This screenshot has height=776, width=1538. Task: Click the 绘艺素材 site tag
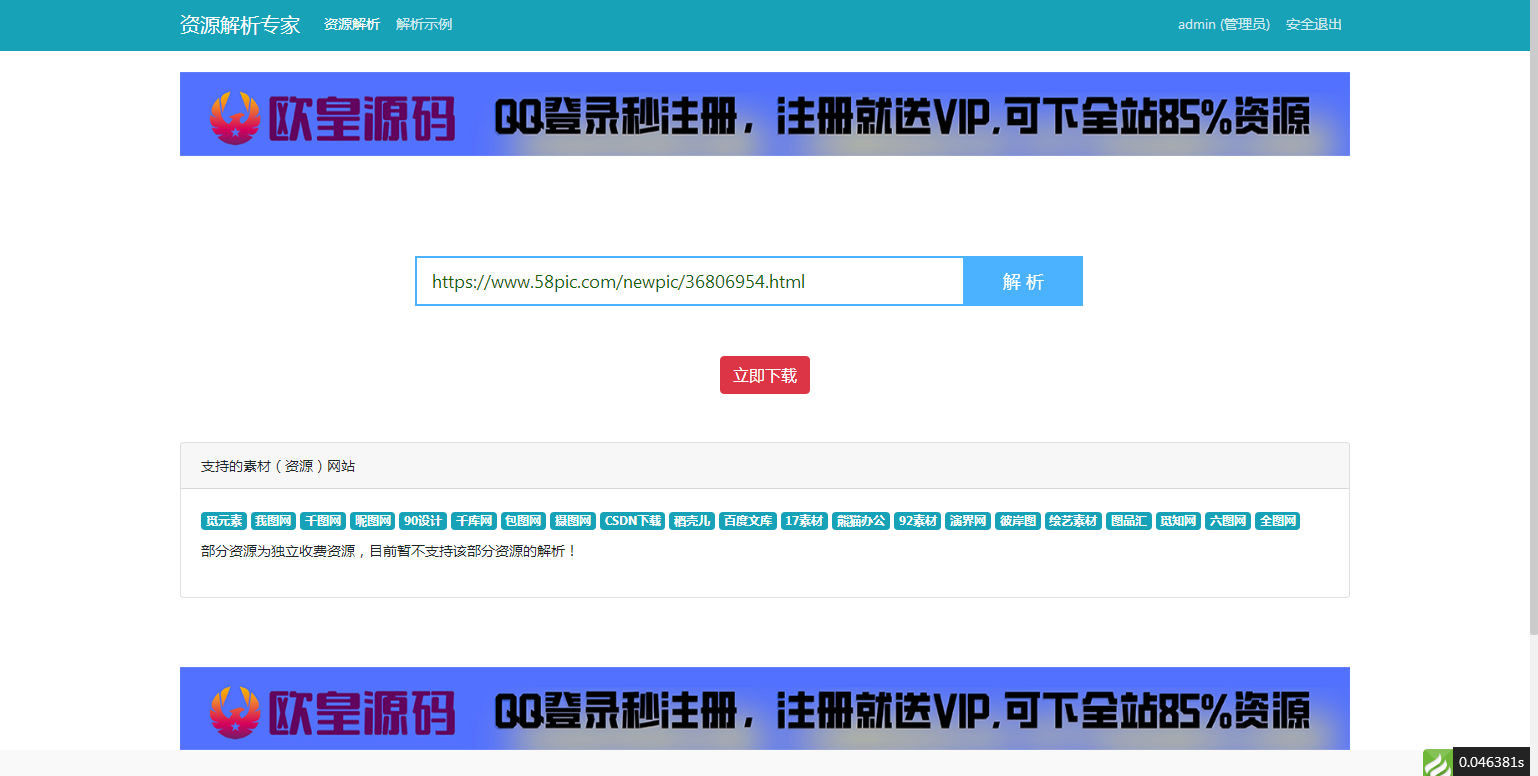click(x=1074, y=520)
